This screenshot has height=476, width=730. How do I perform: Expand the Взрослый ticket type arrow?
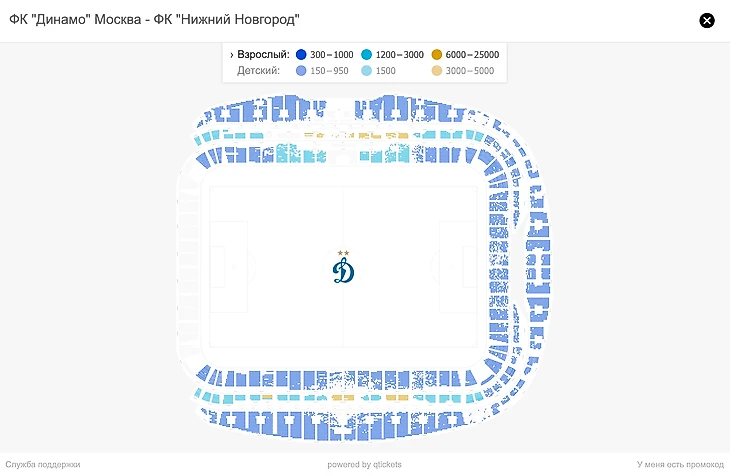pyautogui.click(x=231, y=54)
